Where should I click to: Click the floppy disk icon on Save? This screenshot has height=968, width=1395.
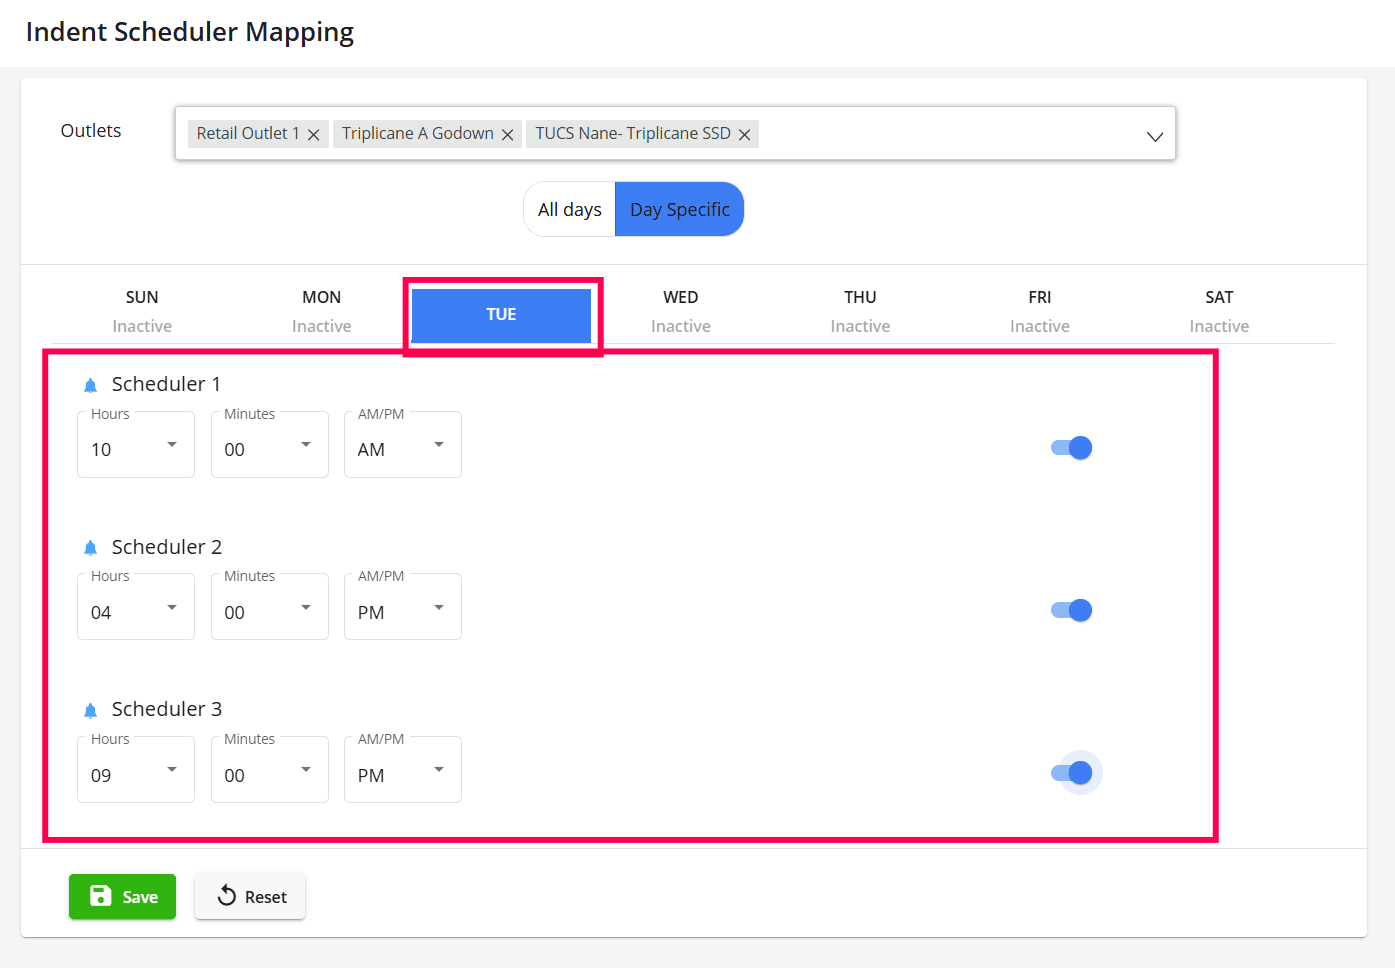coord(101,896)
